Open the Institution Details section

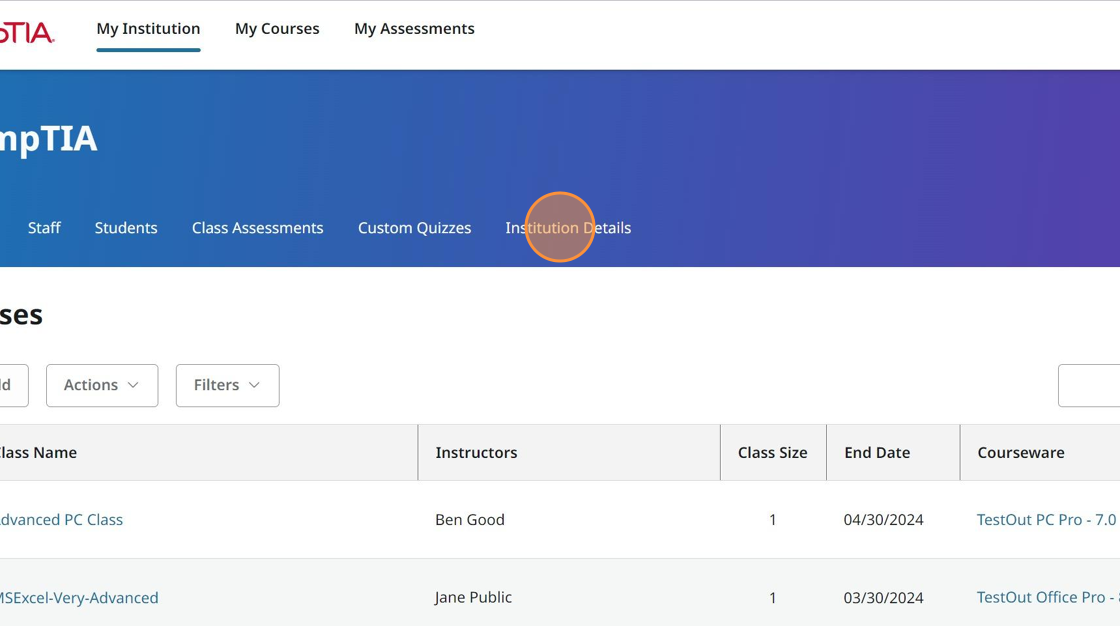click(x=568, y=228)
